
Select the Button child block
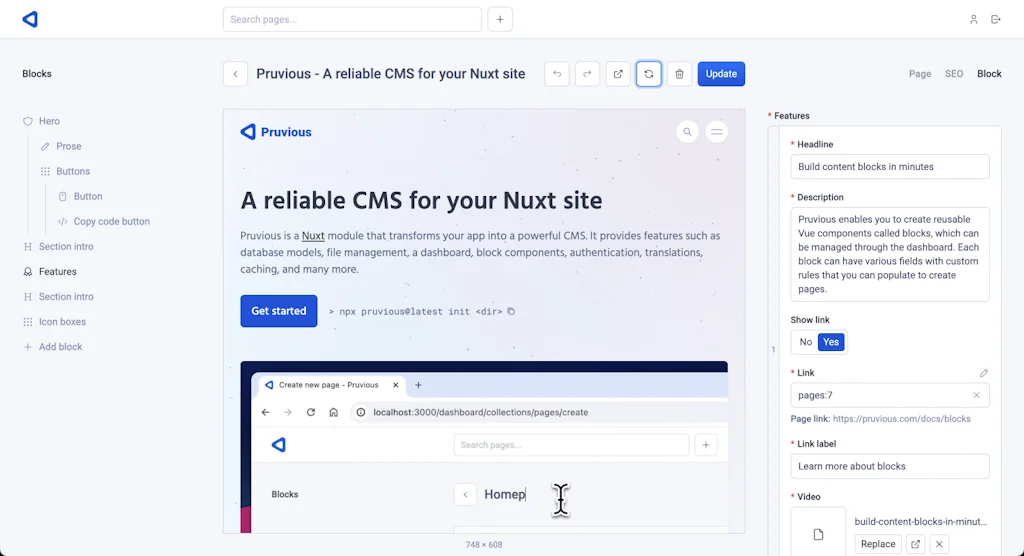coord(88,196)
